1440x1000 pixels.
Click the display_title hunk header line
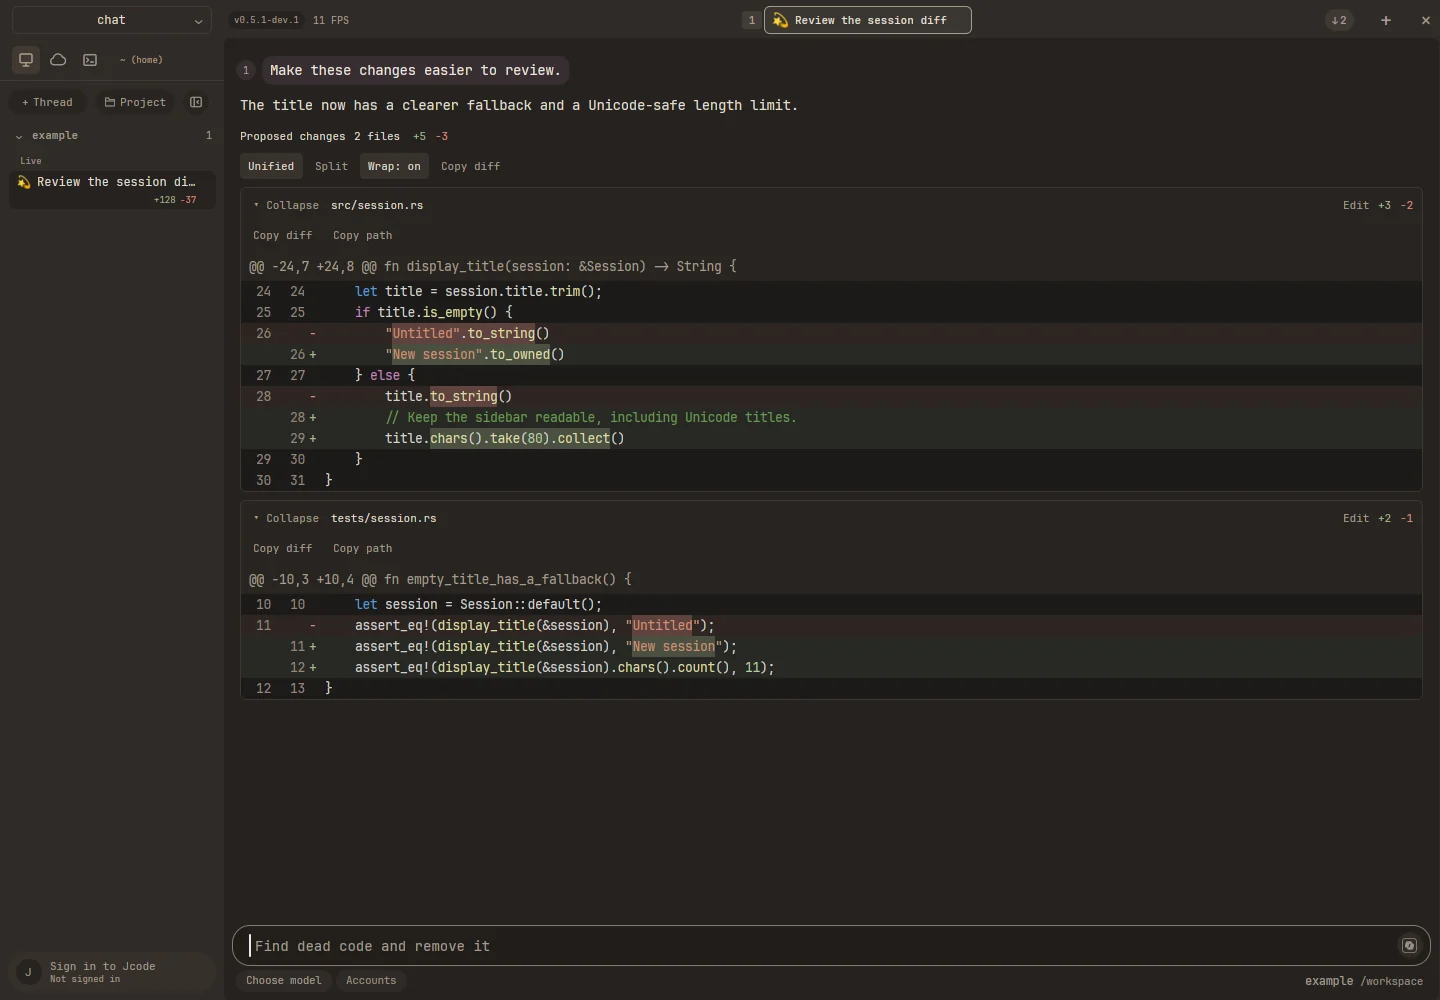click(831, 266)
